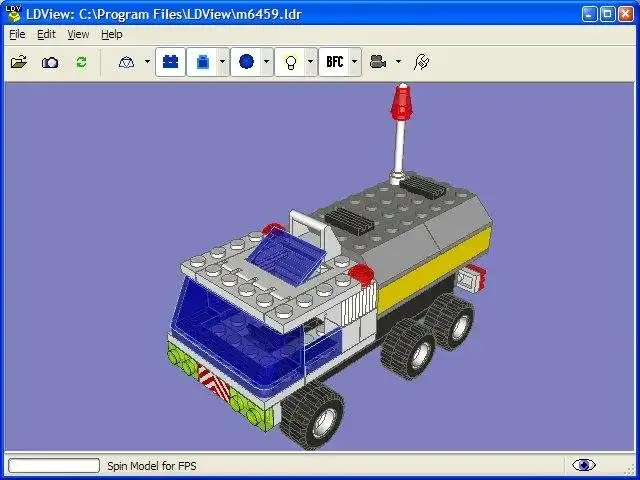Click the eye icon in status bar
The width and height of the screenshot is (640, 480).
point(584,465)
